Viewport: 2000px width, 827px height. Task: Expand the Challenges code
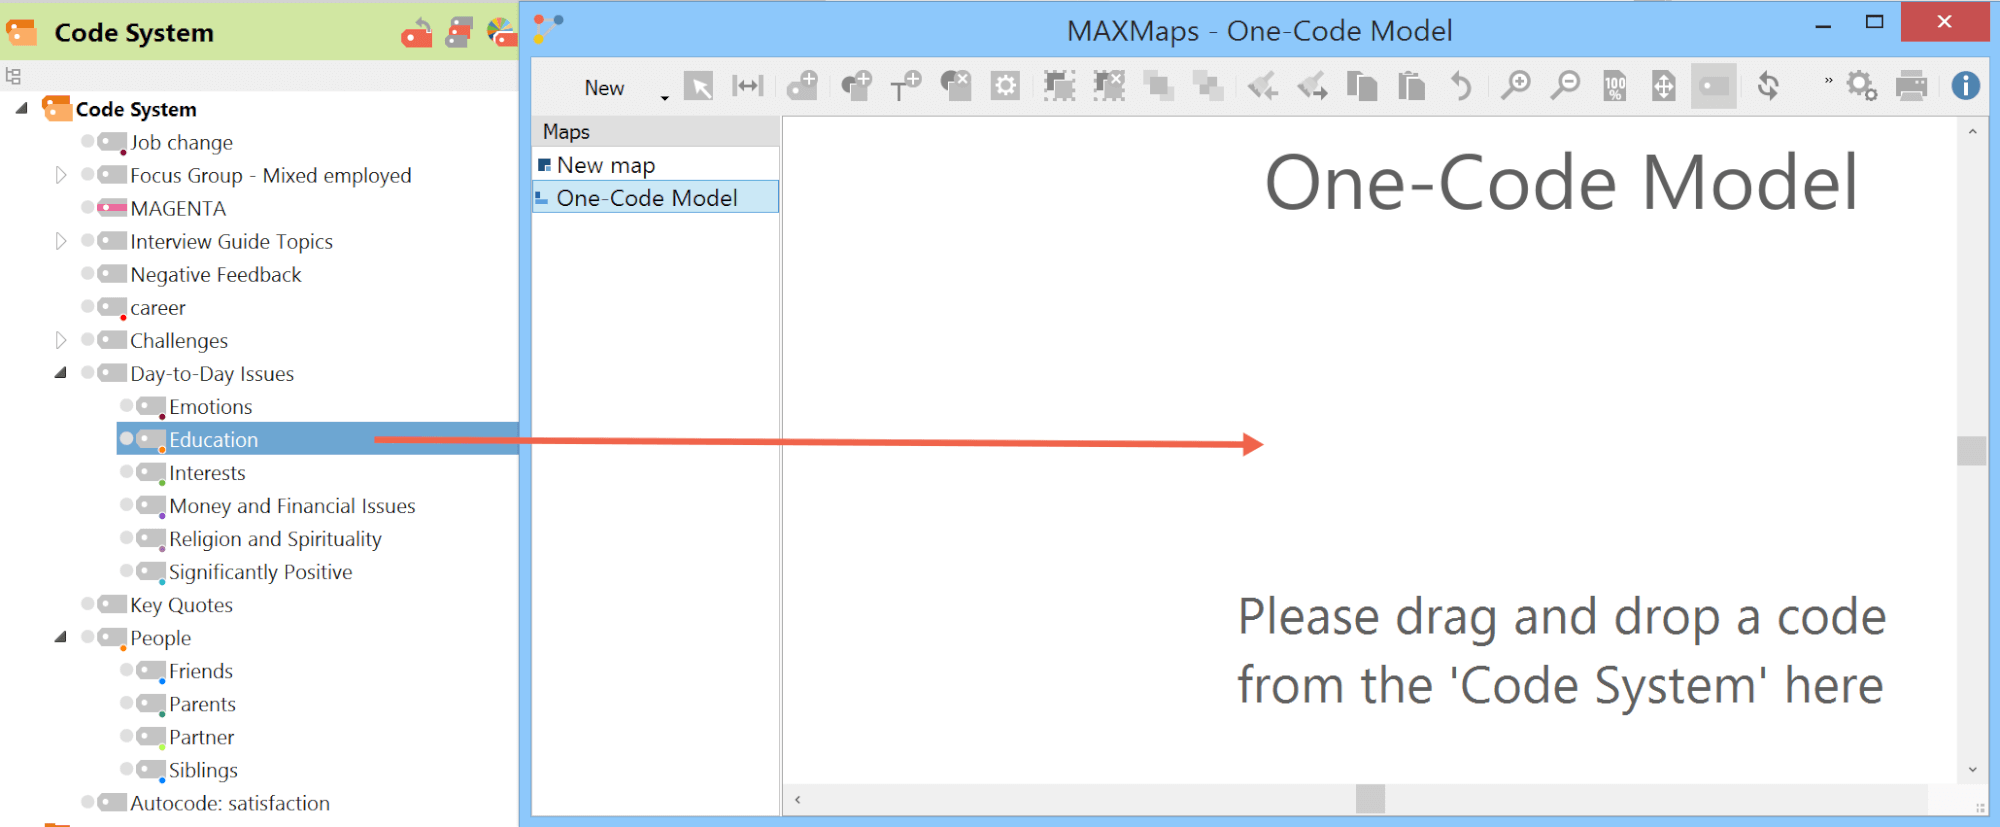click(61, 340)
